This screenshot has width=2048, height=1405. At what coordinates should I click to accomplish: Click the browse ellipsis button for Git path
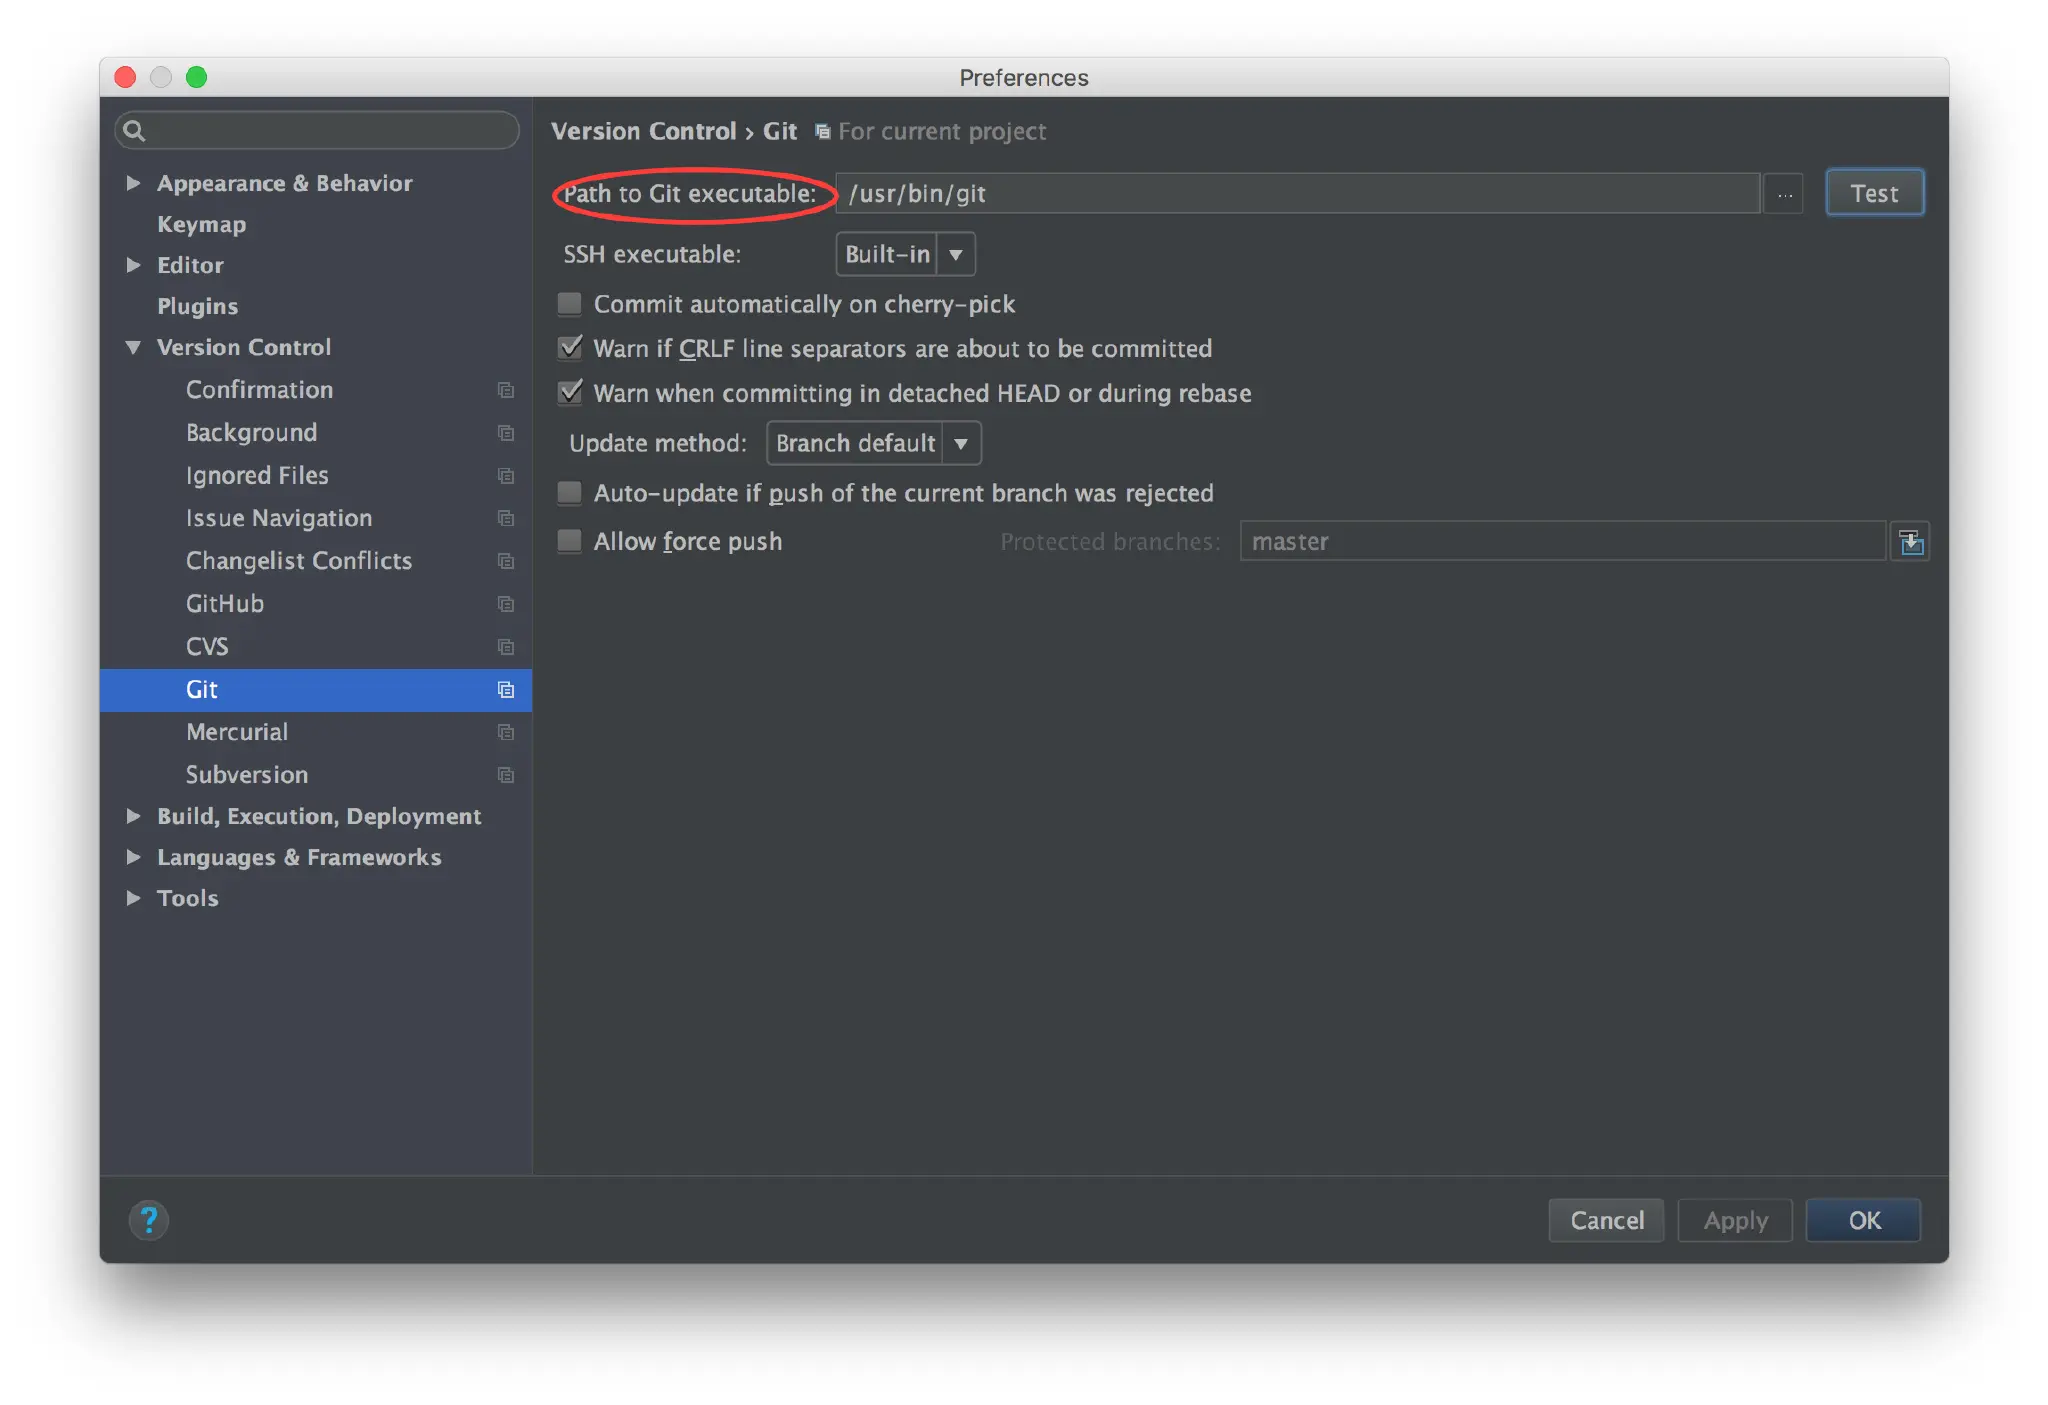[x=1785, y=194]
